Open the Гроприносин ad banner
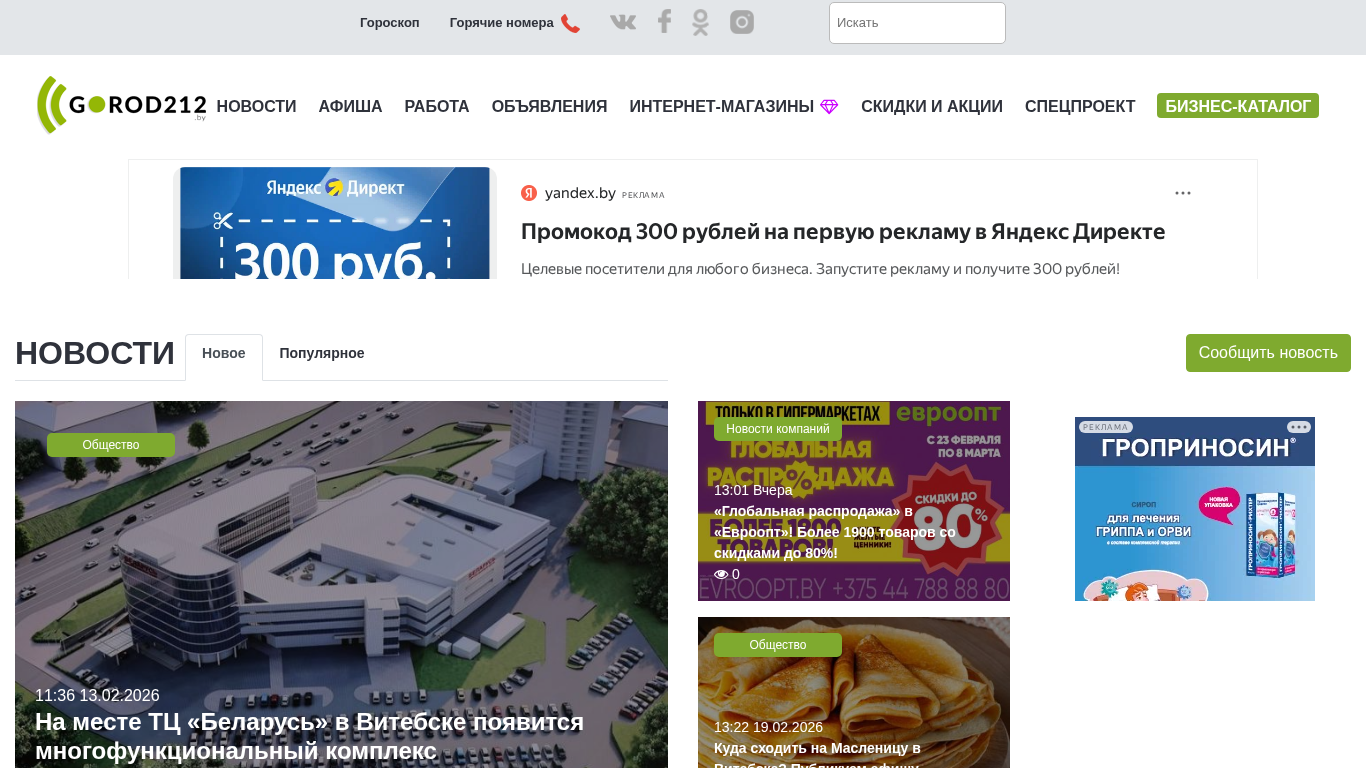The height and width of the screenshot is (768, 1366). (x=1195, y=509)
